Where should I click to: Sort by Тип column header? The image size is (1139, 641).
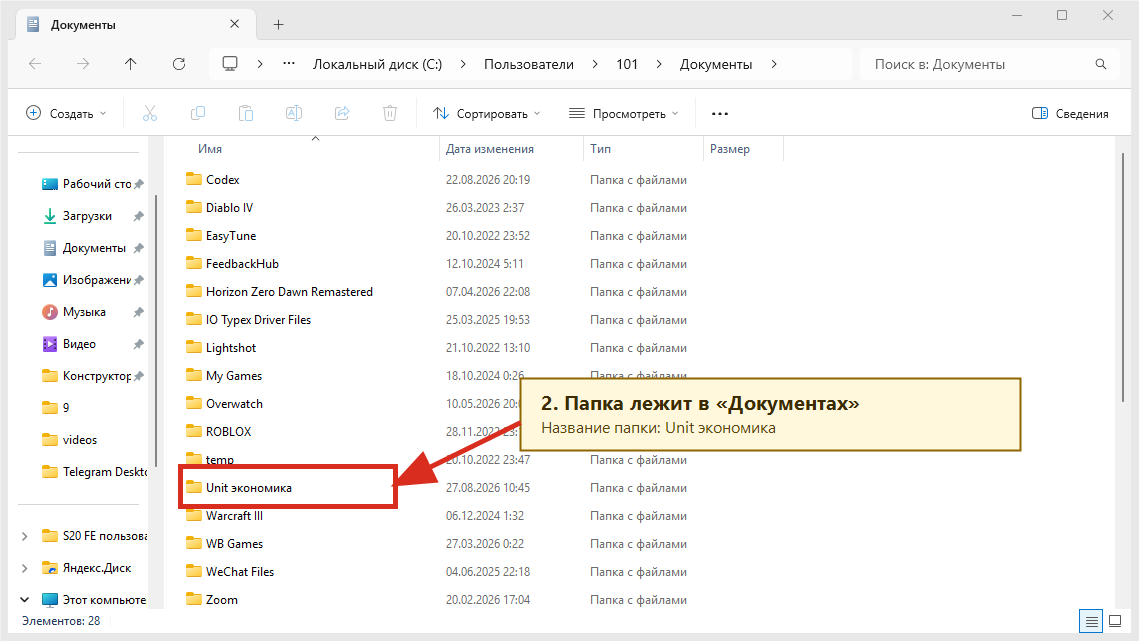click(600, 149)
